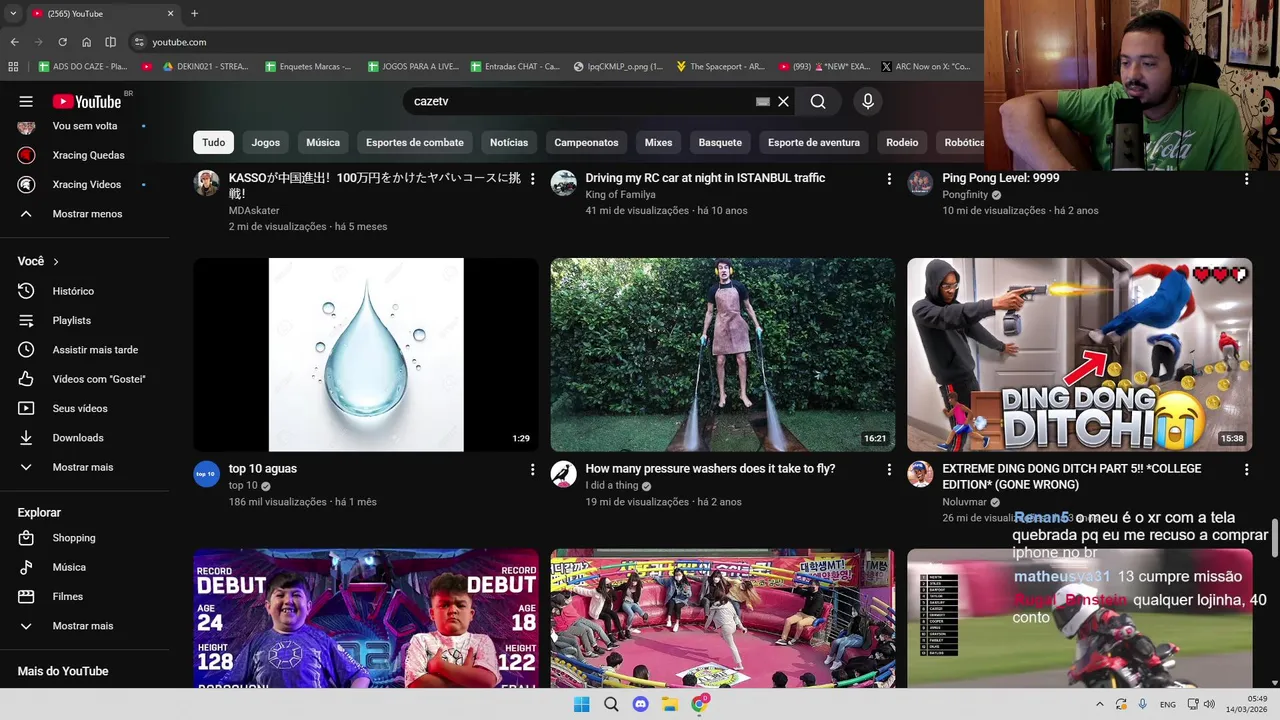1280x720 pixels.
Task: Open more options for Ding Dong Ditch video
Action: pyautogui.click(x=1246, y=469)
